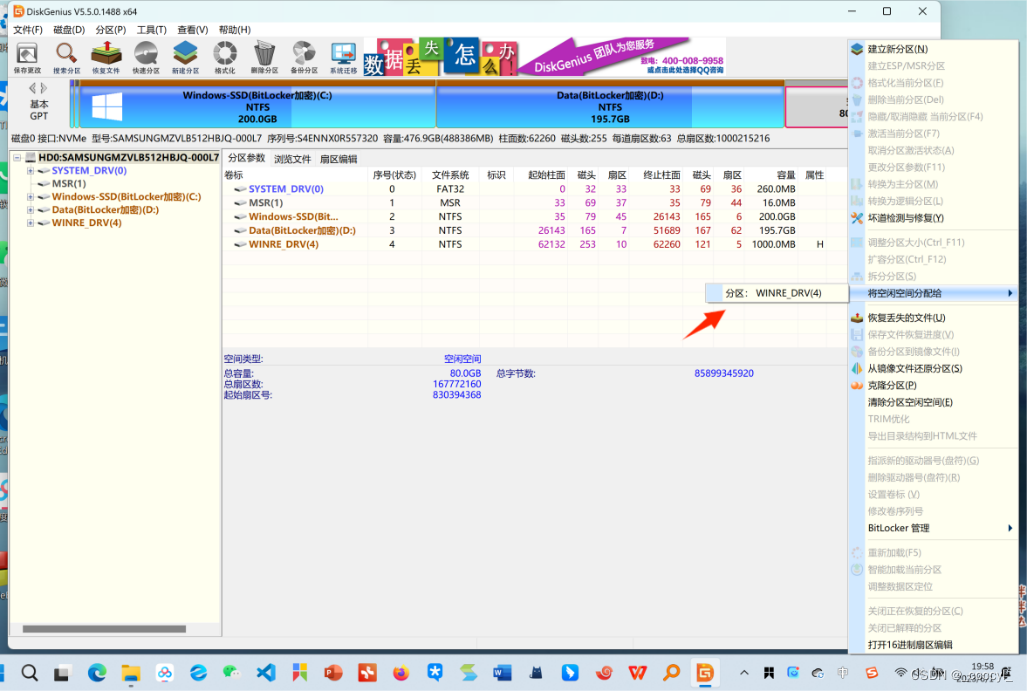Open the 帮助(H) menu
Screen dimensions: 1028x692
tap(234, 29)
